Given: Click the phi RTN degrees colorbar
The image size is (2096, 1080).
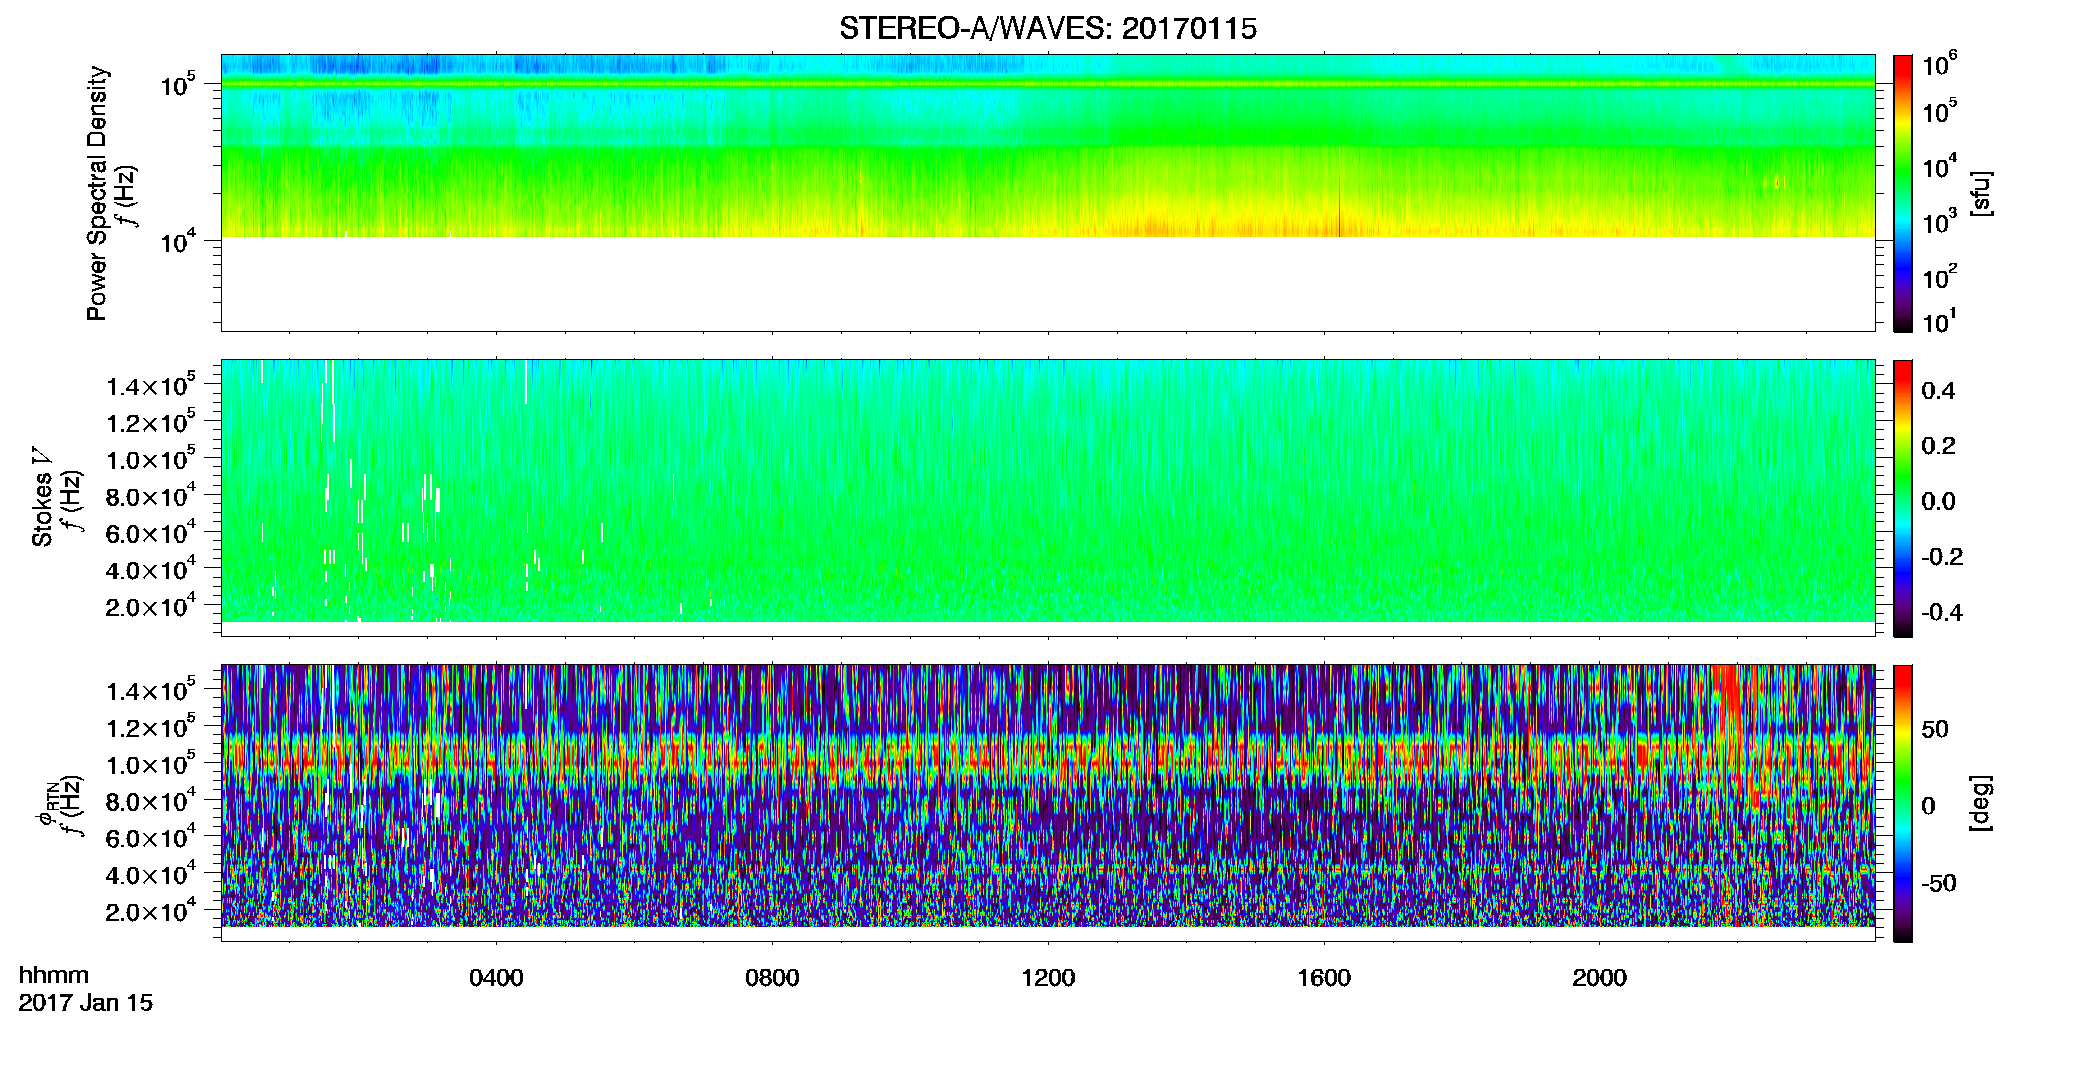Looking at the screenshot, I should click(1902, 803).
